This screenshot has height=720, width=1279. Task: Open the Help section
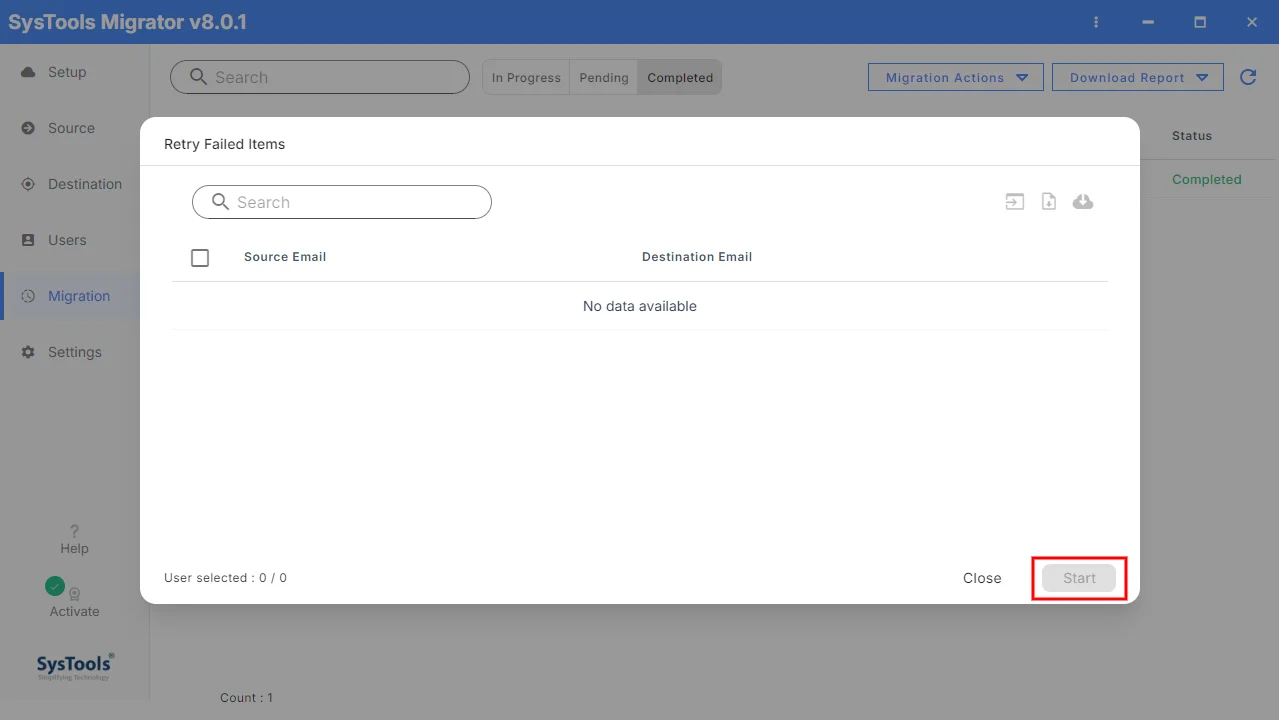74,539
